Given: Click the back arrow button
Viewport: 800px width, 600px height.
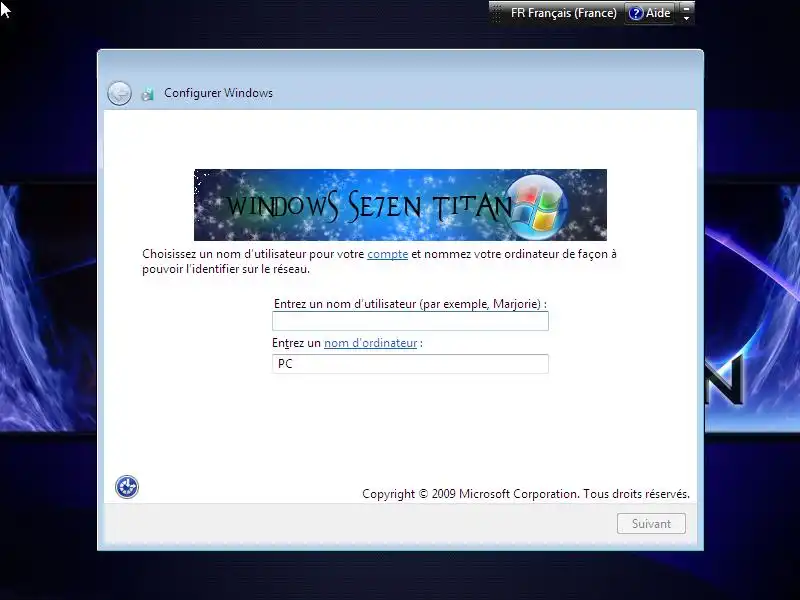Looking at the screenshot, I should [119, 93].
